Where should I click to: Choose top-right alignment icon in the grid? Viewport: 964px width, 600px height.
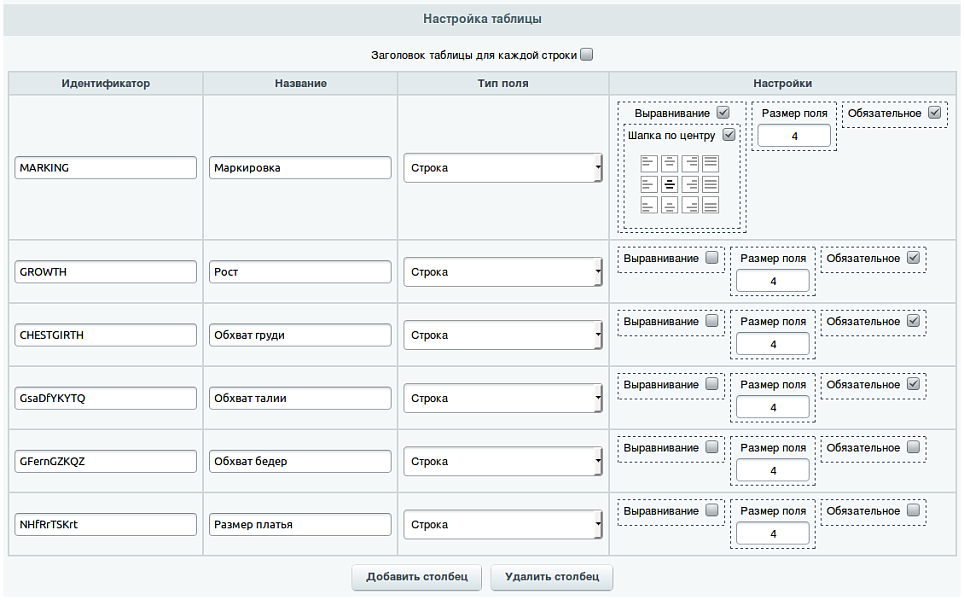click(x=690, y=163)
